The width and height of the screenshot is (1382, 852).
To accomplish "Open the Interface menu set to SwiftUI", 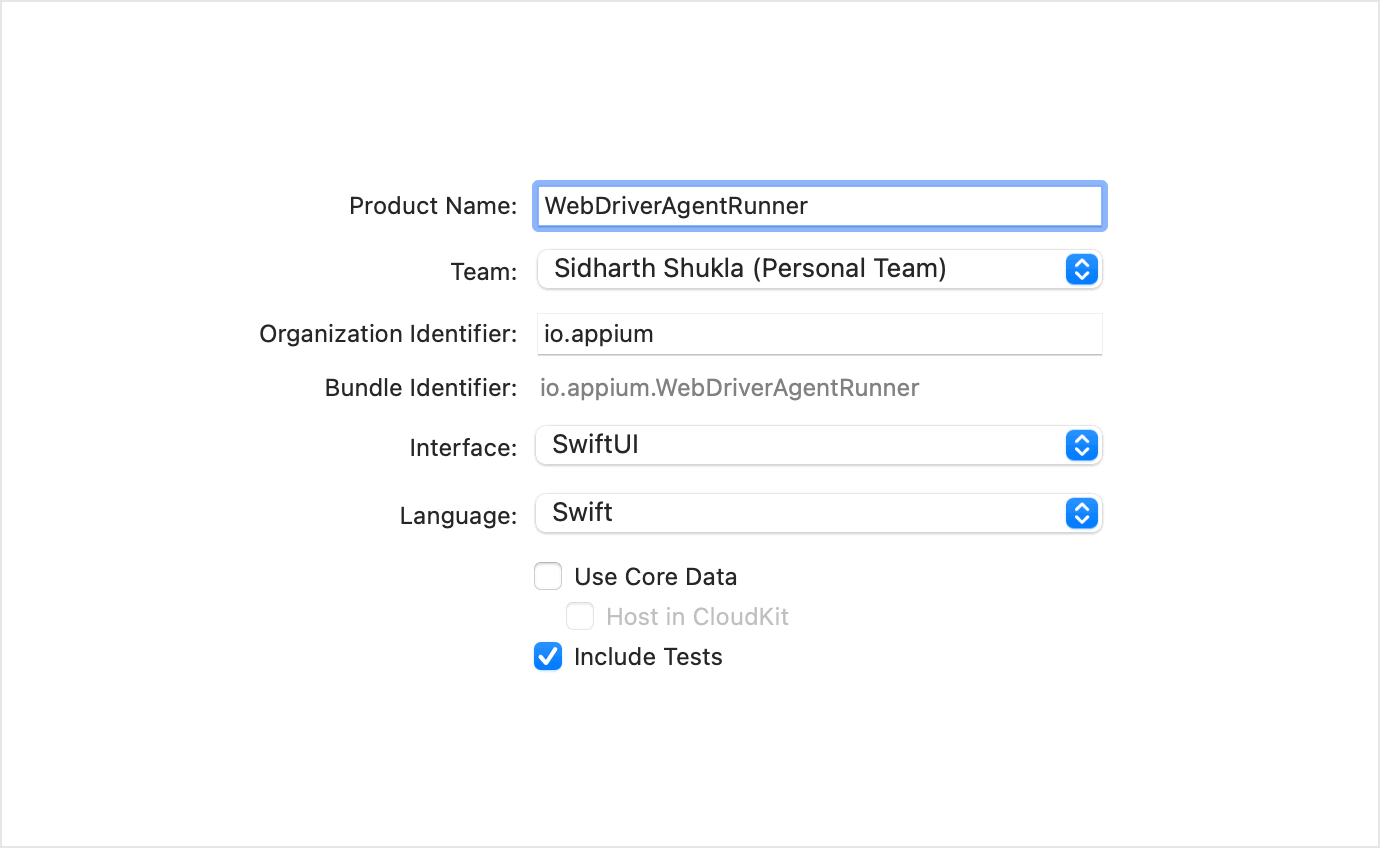I will [800, 446].
